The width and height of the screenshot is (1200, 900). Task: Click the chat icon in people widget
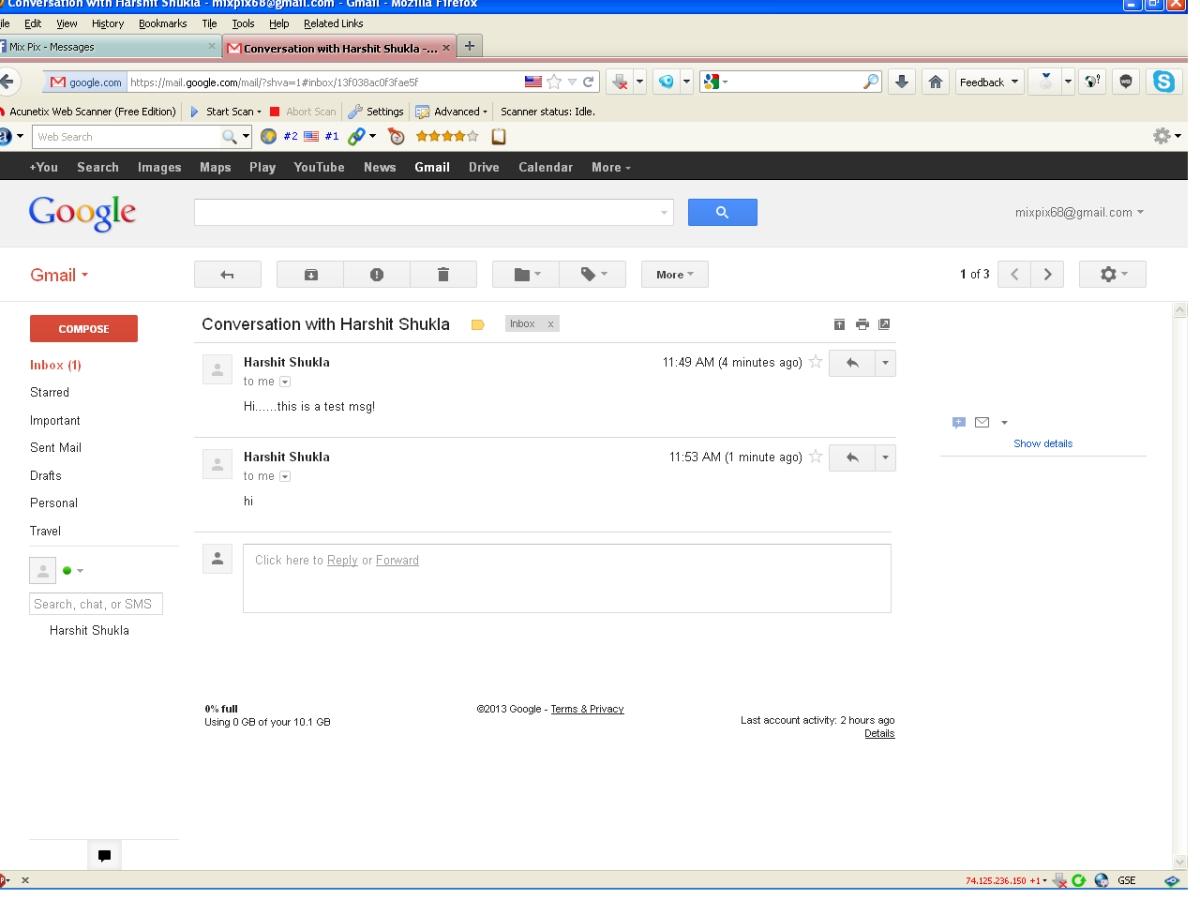959,424
